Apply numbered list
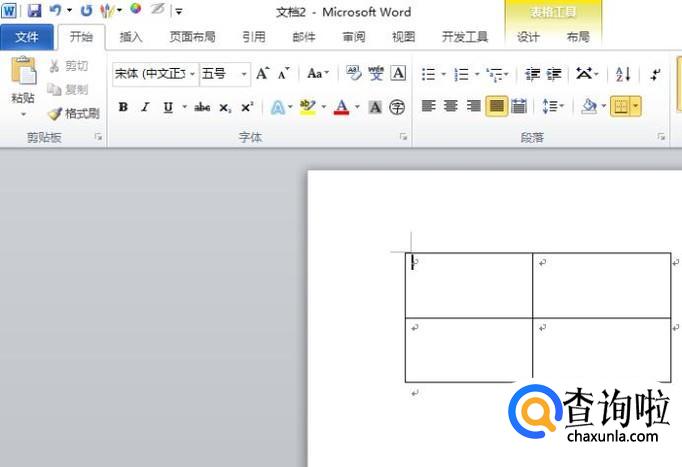 coord(461,74)
